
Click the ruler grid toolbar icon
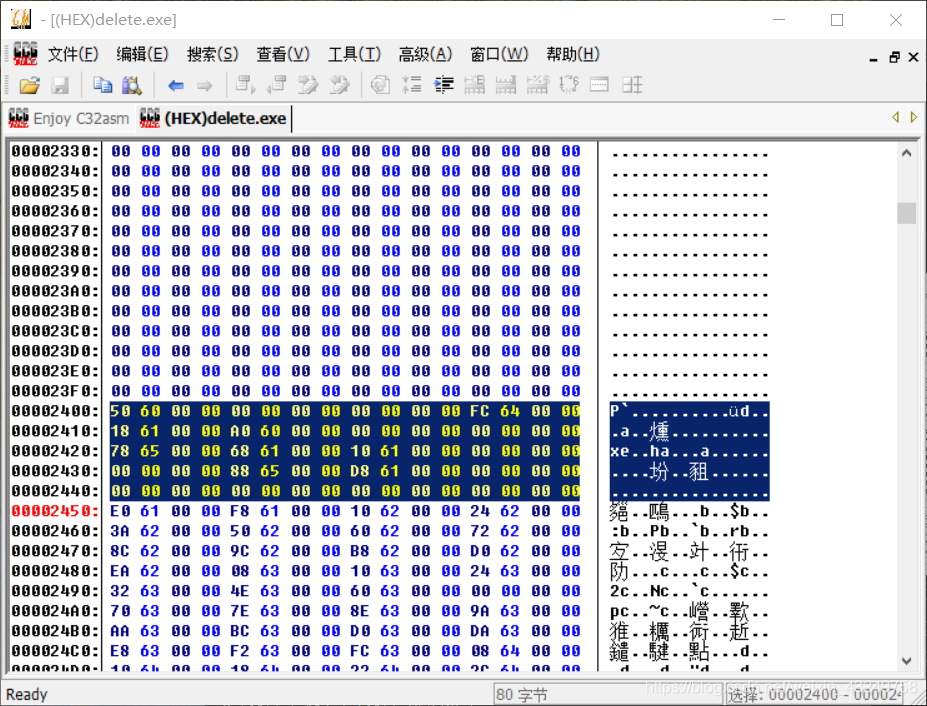coord(505,85)
